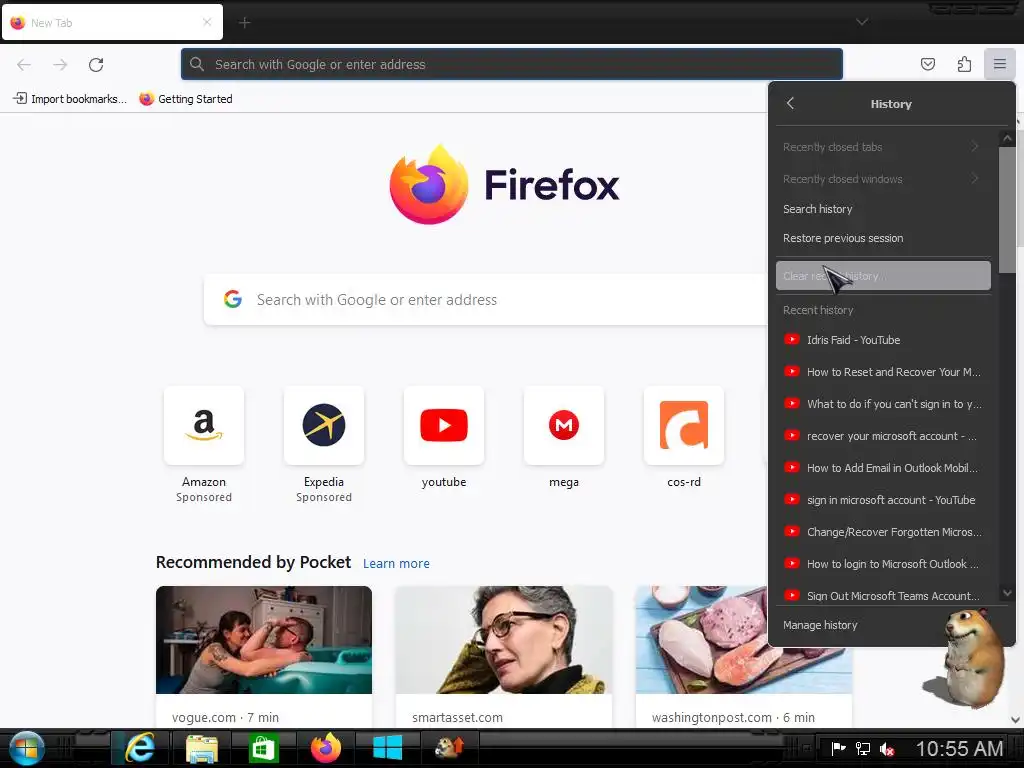The image size is (1024, 768).
Task: Click the Back navigation arrow
Action: tap(24, 65)
